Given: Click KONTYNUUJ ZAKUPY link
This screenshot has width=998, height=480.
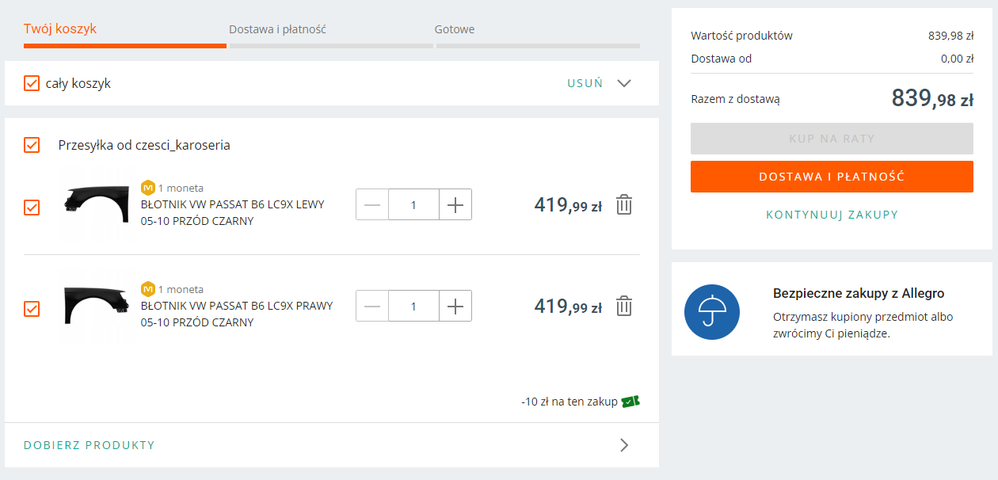Looking at the screenshot, I should [832, 215].
